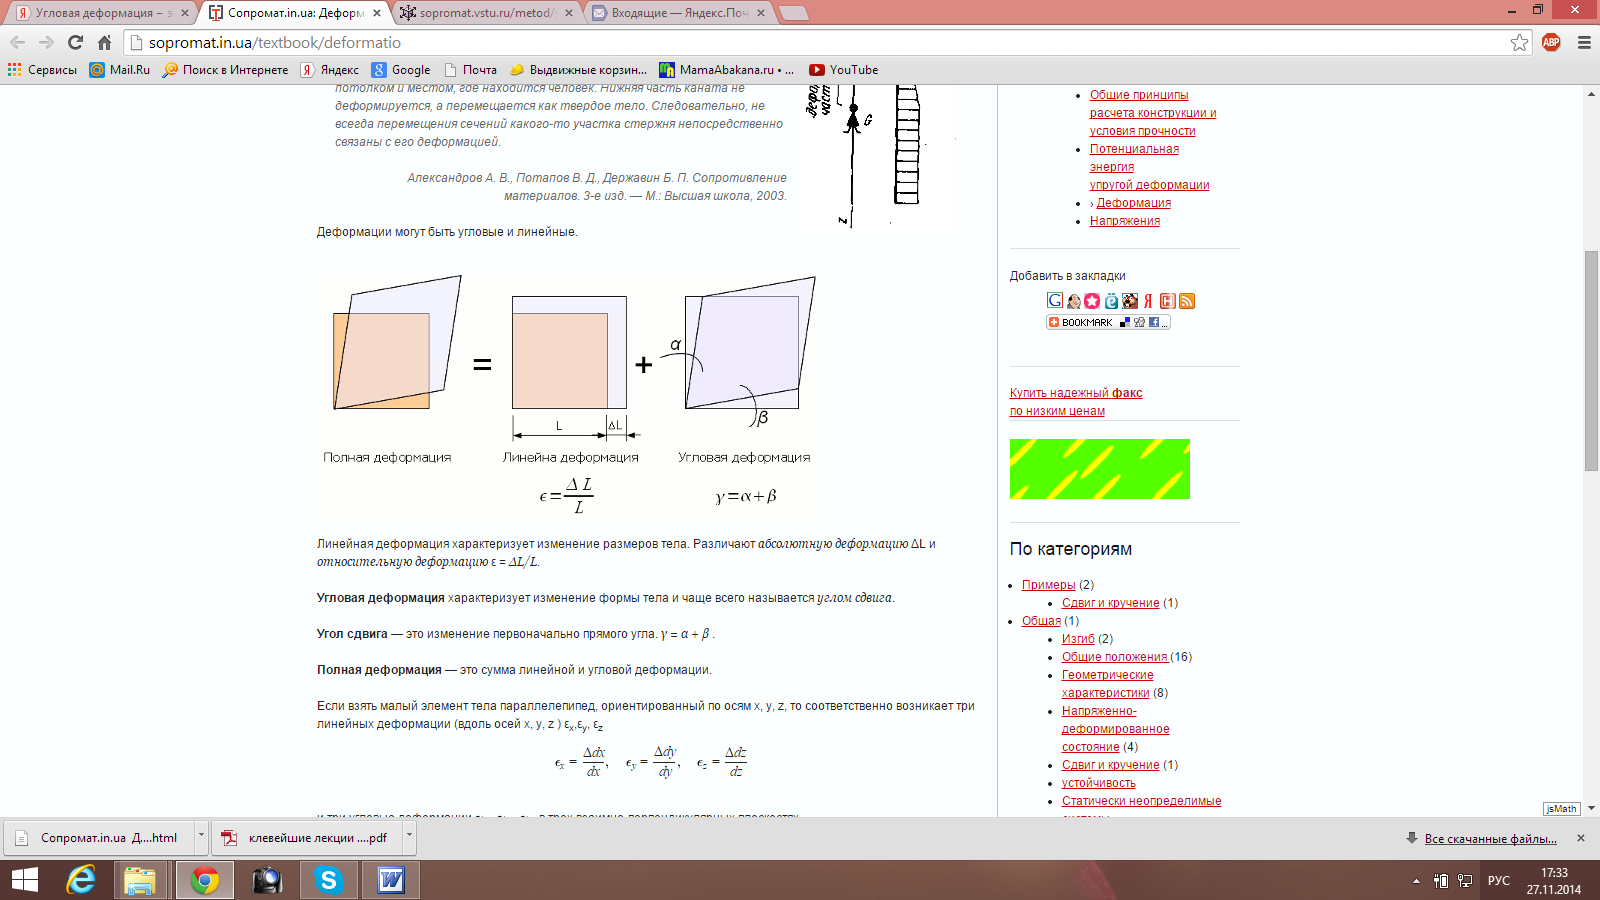Image resolution: width=1600 pixels, height=900 pixels.
Task: Open the Сопромат.in.ua html downloaded file
Action: [100, 837]
